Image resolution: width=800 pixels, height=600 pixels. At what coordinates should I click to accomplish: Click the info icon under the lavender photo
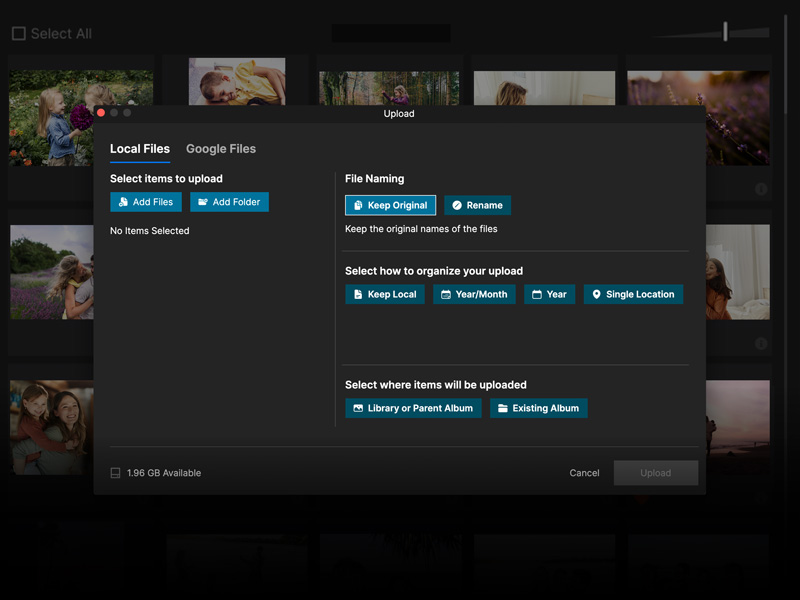coord(761,189)
